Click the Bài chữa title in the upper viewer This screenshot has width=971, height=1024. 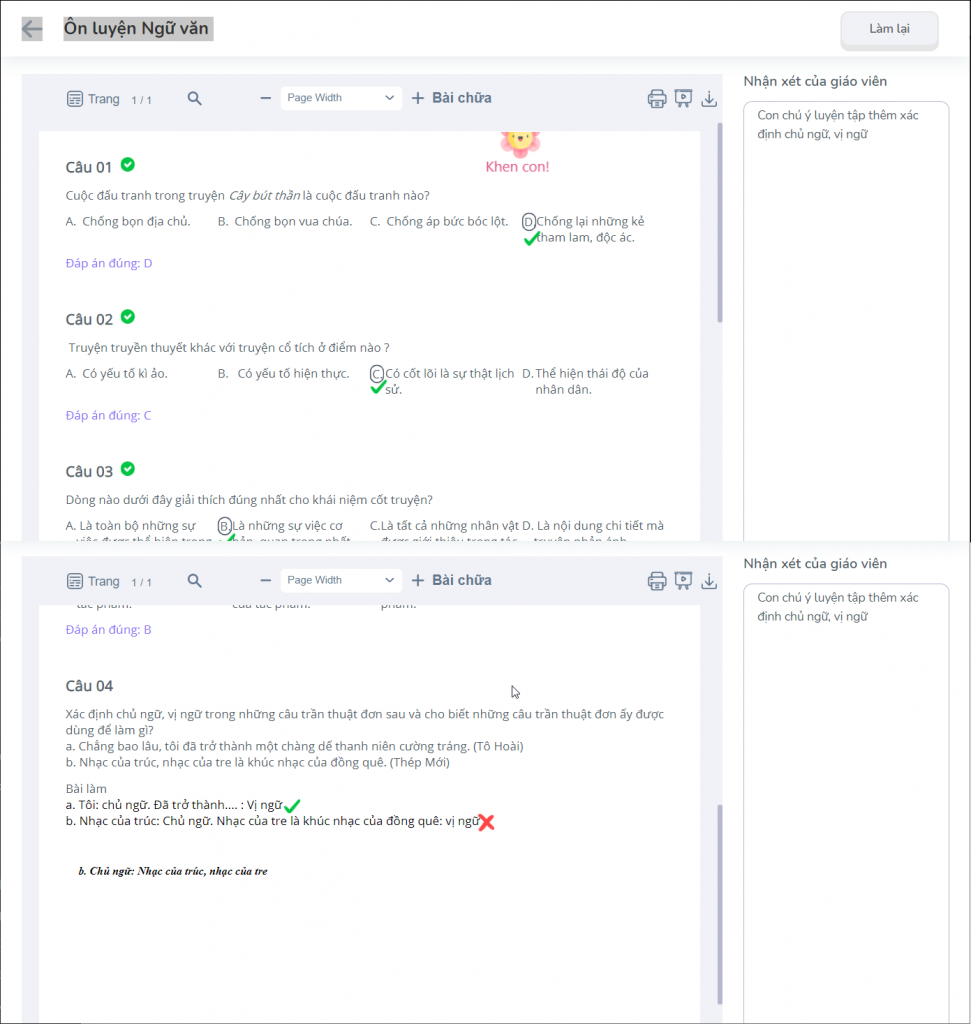462,98
